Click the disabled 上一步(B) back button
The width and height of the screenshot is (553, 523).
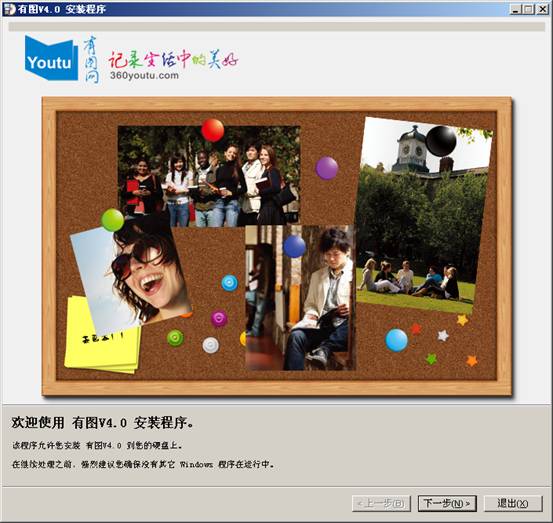coord(381,503)
